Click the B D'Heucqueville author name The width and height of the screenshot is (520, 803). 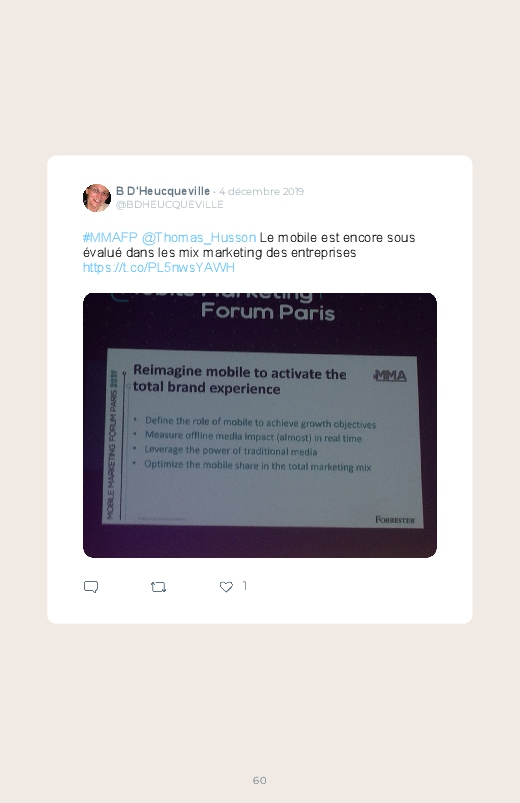pyautogui.click(x=163, y=191)
